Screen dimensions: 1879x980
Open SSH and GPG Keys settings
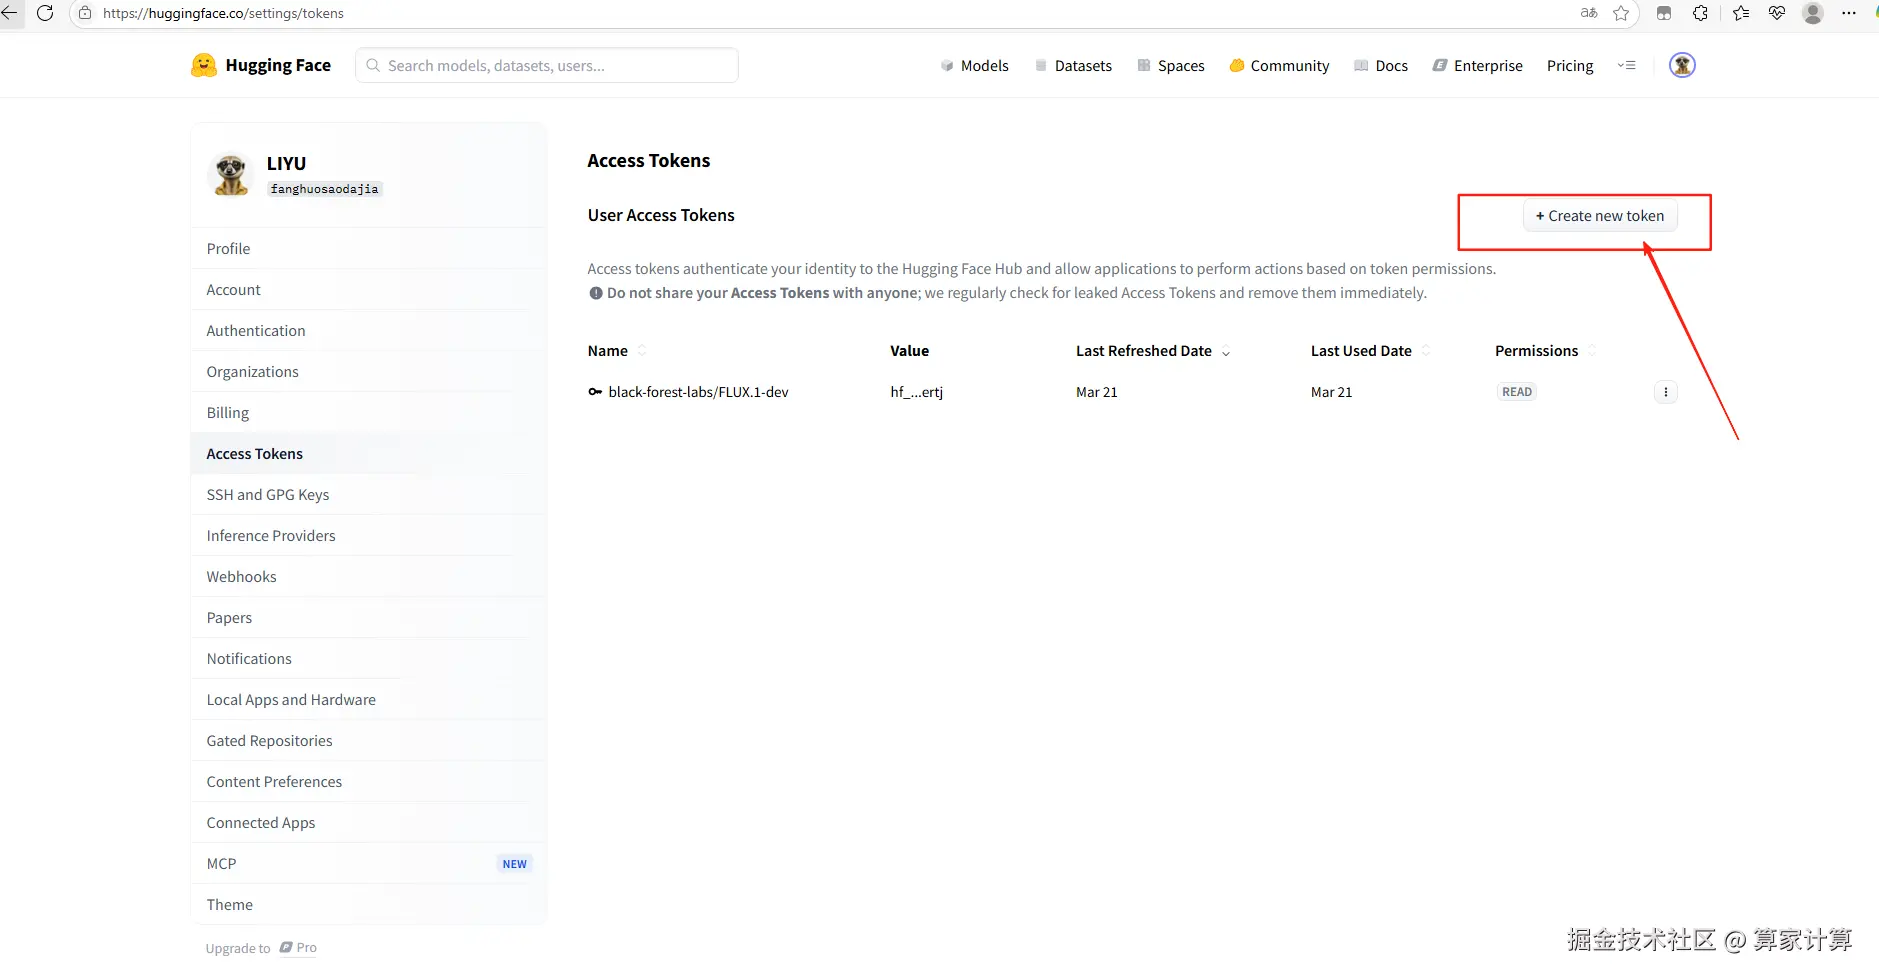[x=368, y=495]
